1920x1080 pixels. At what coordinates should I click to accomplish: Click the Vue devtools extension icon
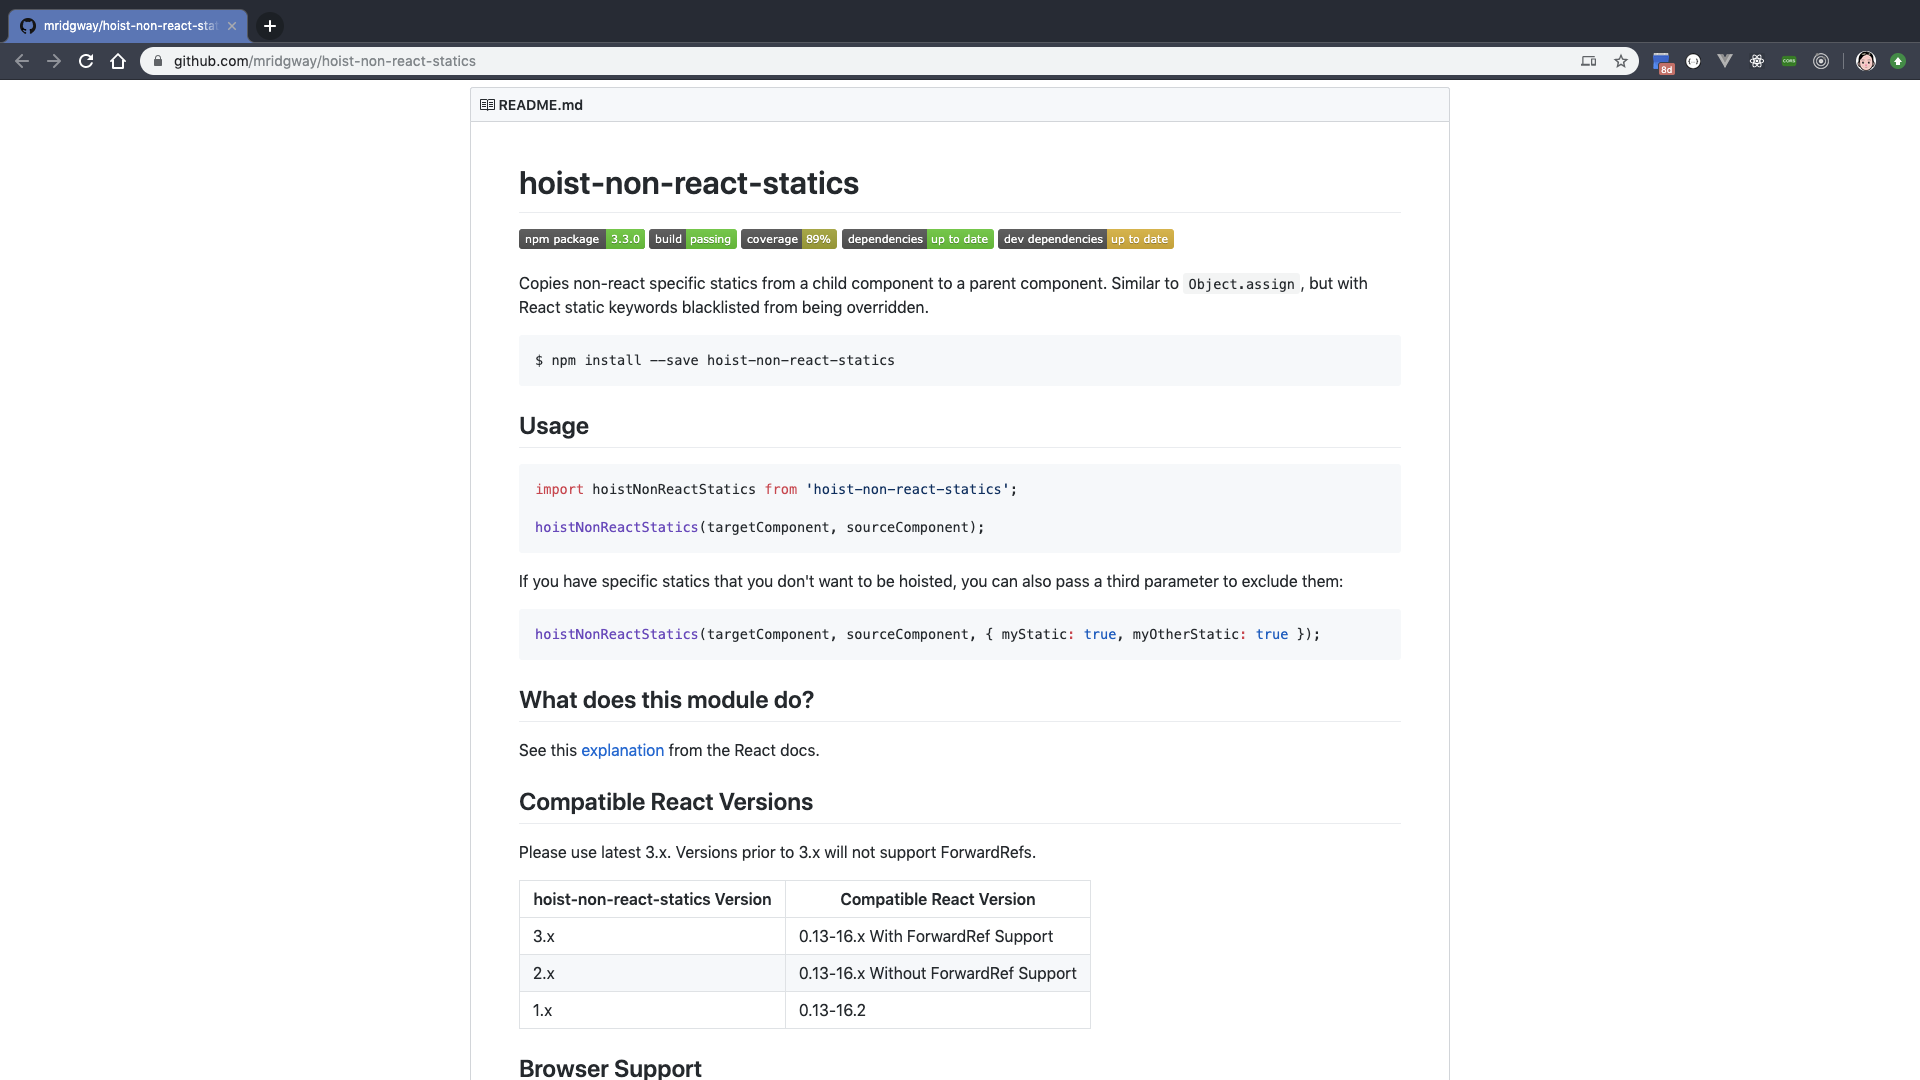click(x=1725, y=61)
